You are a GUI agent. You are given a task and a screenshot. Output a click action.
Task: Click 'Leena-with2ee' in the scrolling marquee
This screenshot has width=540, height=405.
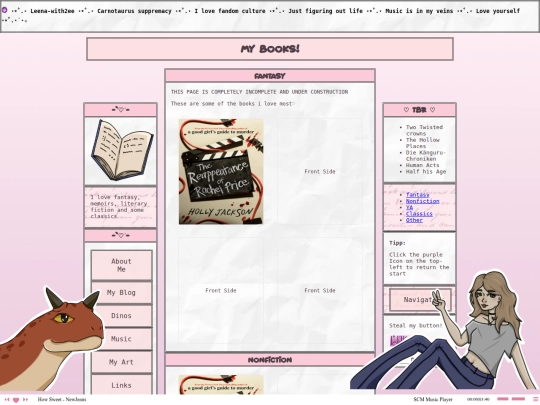coord(52,11)
